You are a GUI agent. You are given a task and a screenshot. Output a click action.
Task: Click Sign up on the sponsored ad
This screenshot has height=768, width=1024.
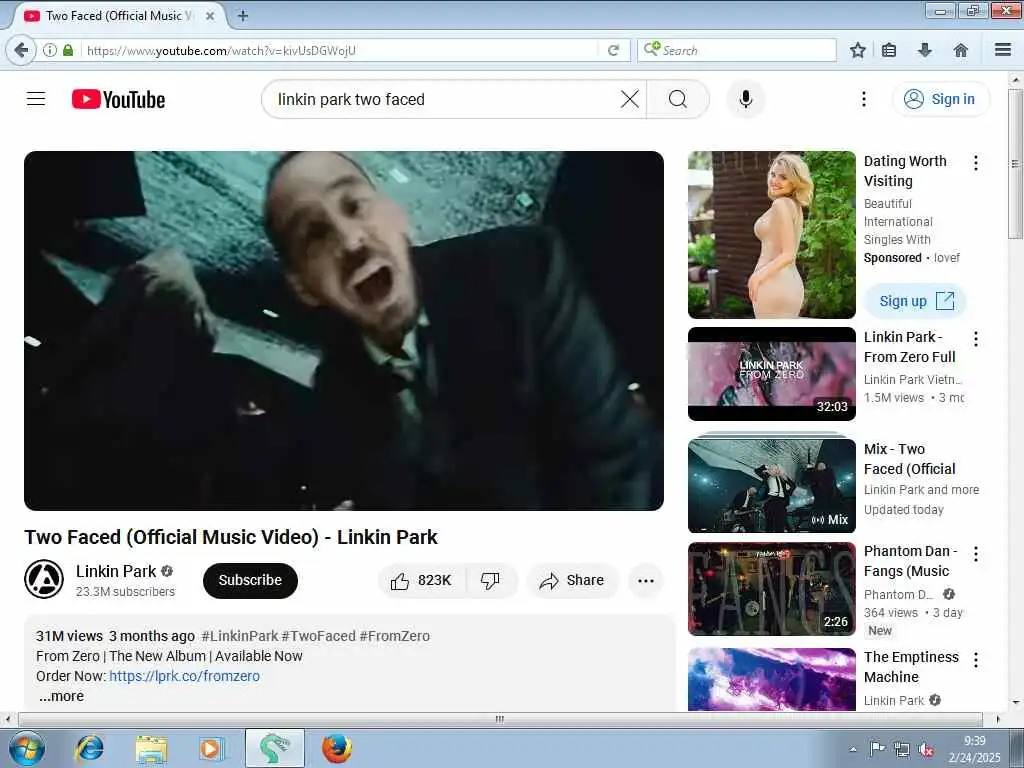pos(915,301)
